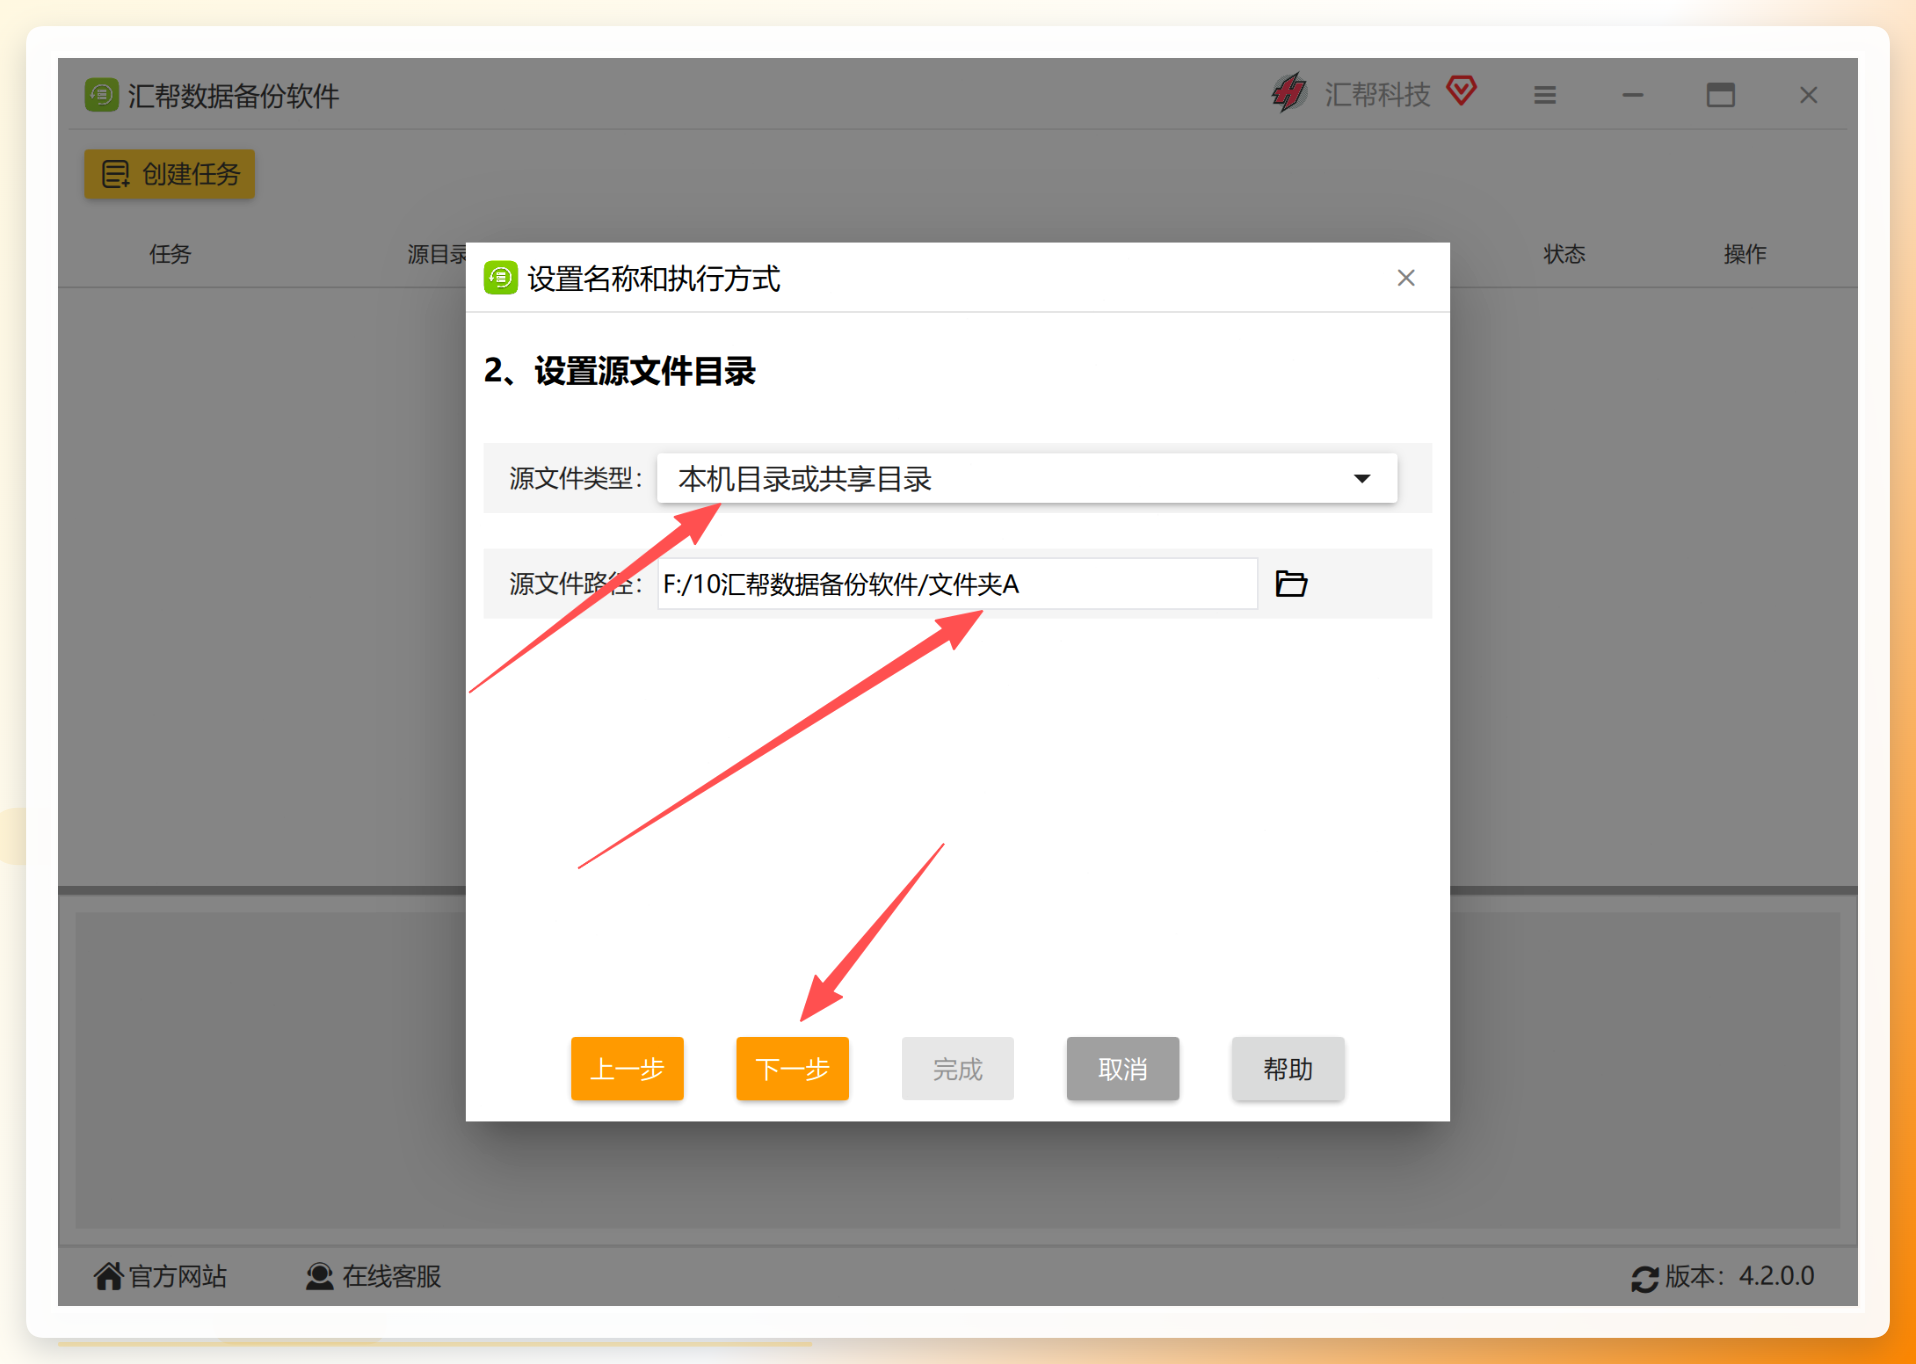The image size is (1916, 1364).
Task: Close the task settings dialog with X
Action: 1406,278
